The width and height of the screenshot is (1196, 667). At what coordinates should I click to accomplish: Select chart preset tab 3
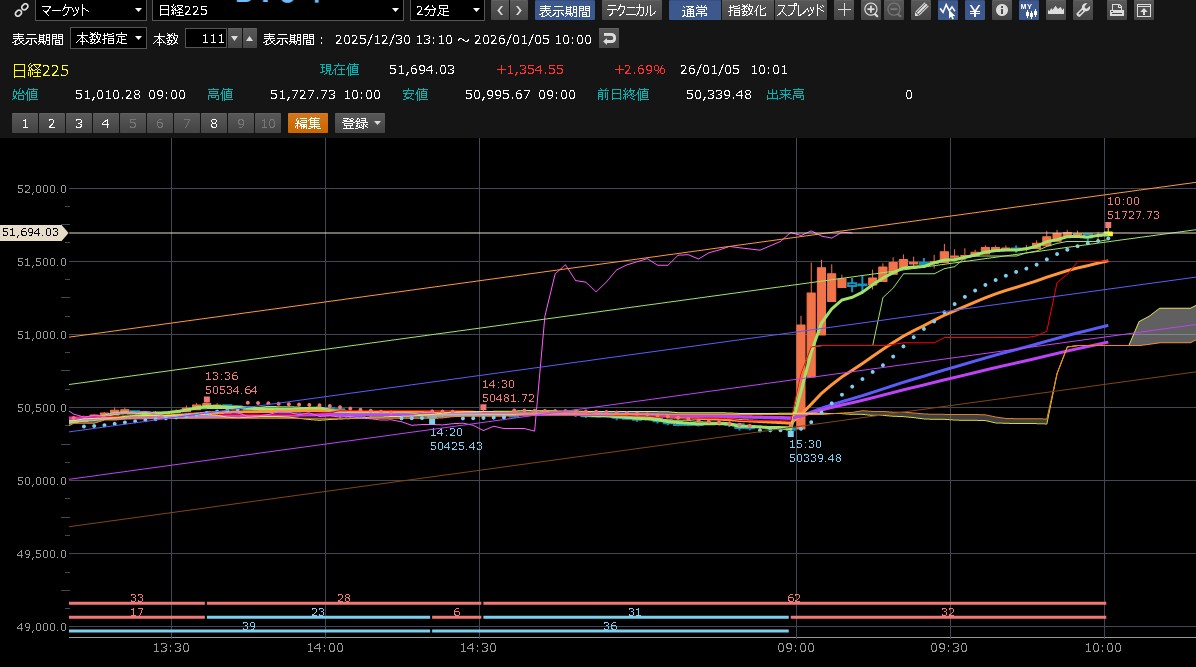point(77,123)
